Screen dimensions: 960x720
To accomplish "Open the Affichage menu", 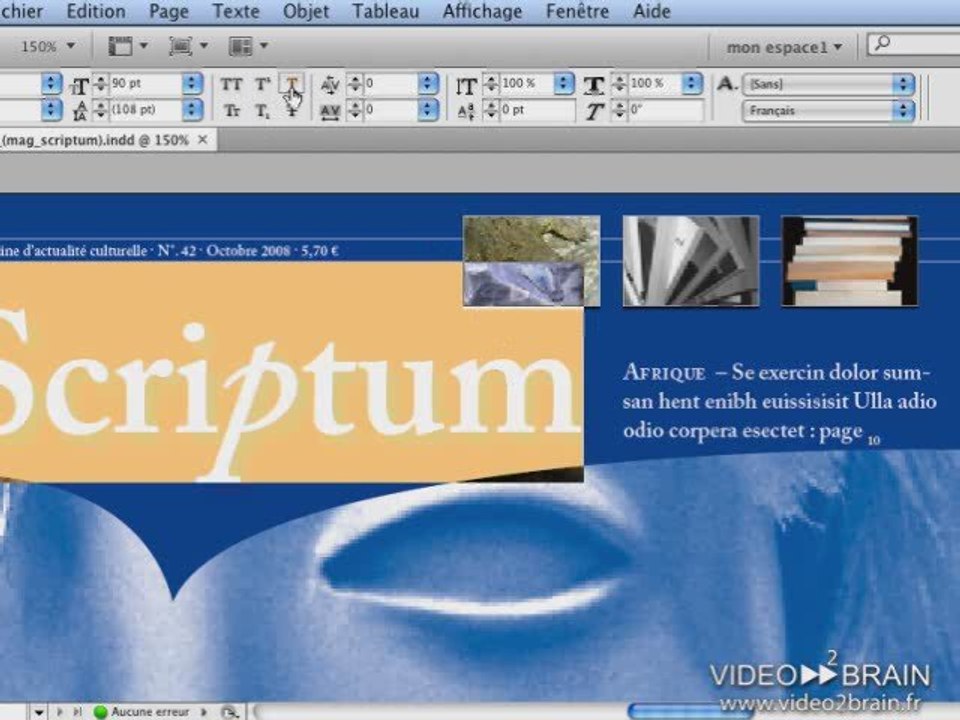I will [482, 11].
